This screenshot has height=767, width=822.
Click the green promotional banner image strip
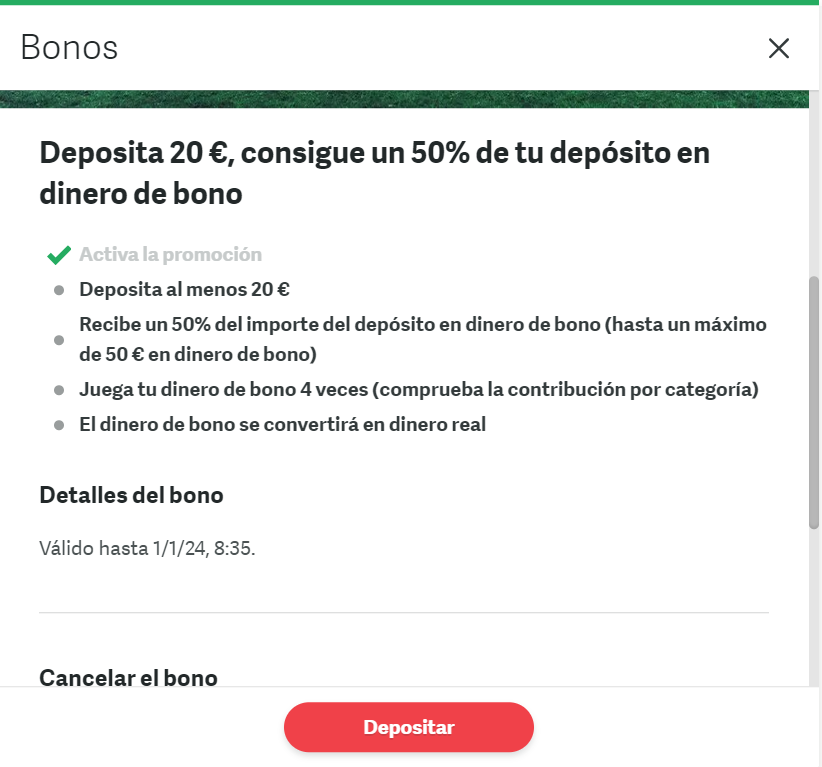pyautogui.click(x=404, y=99)
